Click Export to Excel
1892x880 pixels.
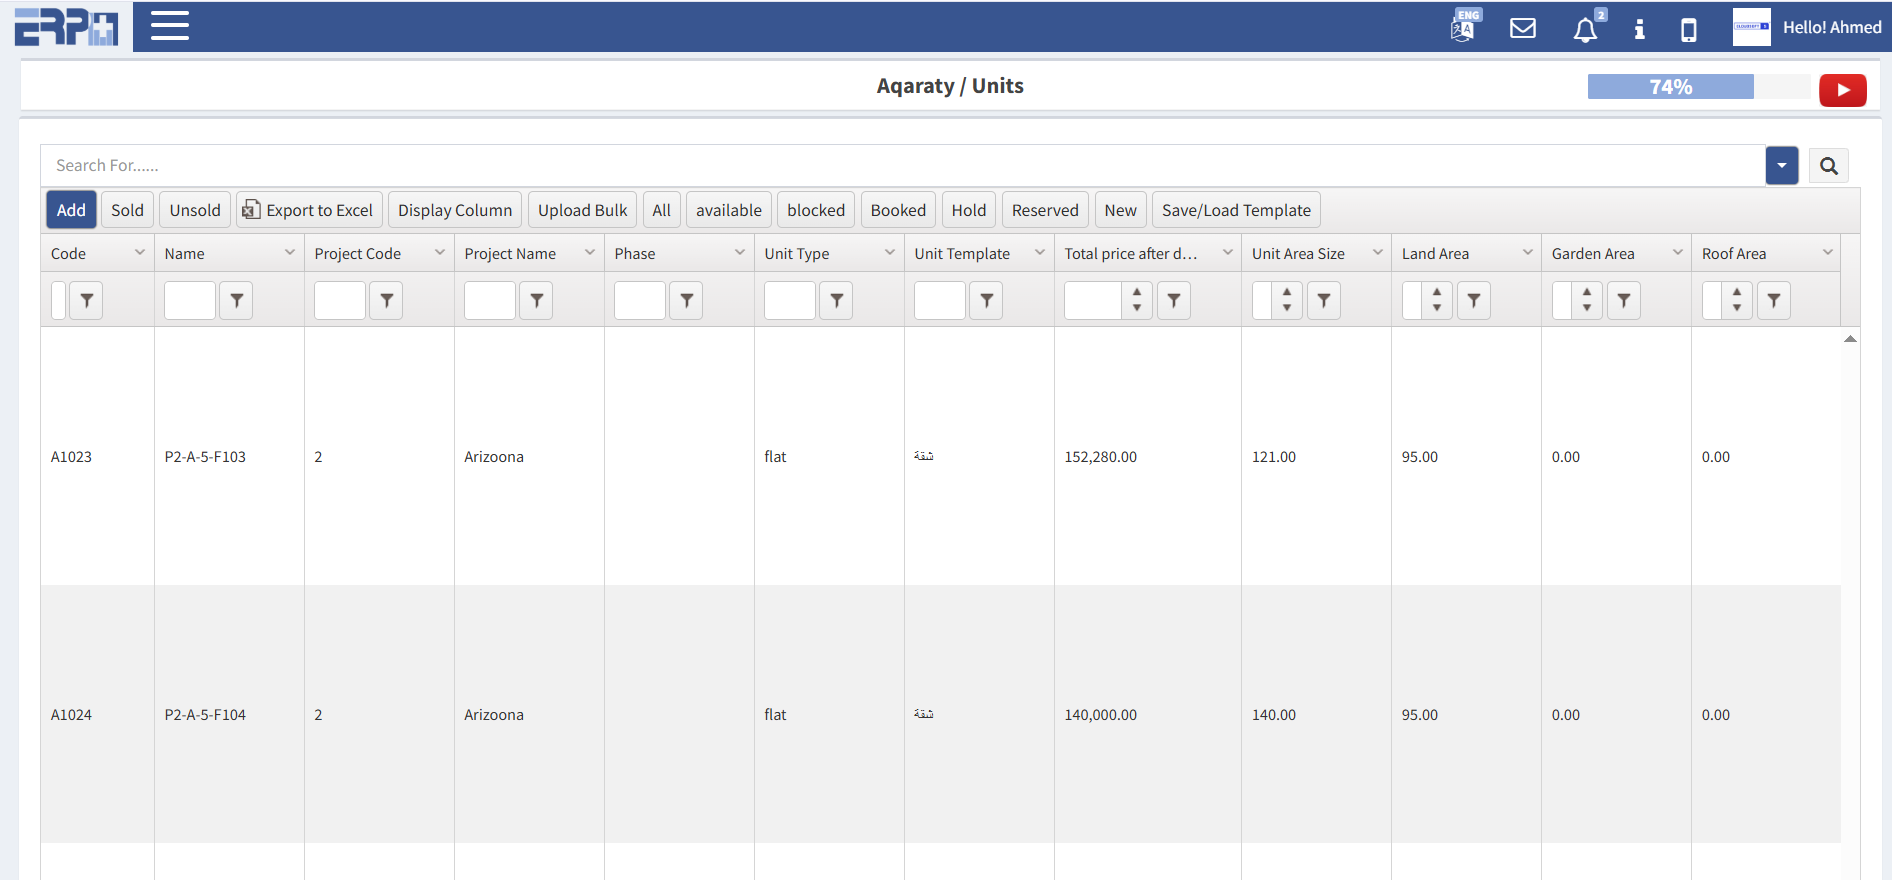pyautogui.click(x=309, y=210)
